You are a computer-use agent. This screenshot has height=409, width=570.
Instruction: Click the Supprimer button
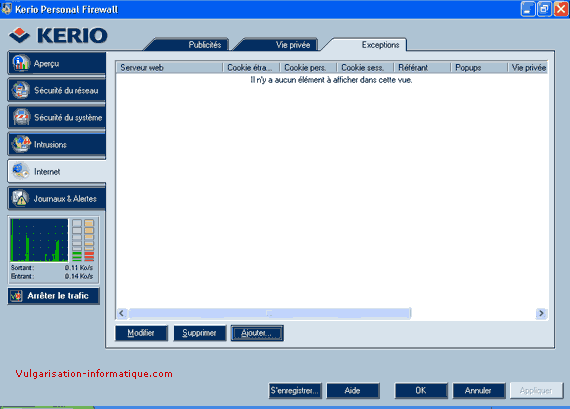[199, 333]
